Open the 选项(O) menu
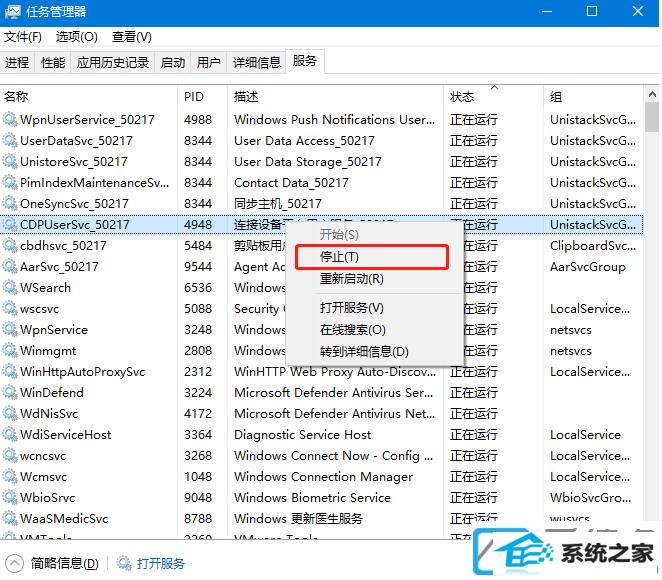 [76, 37]
